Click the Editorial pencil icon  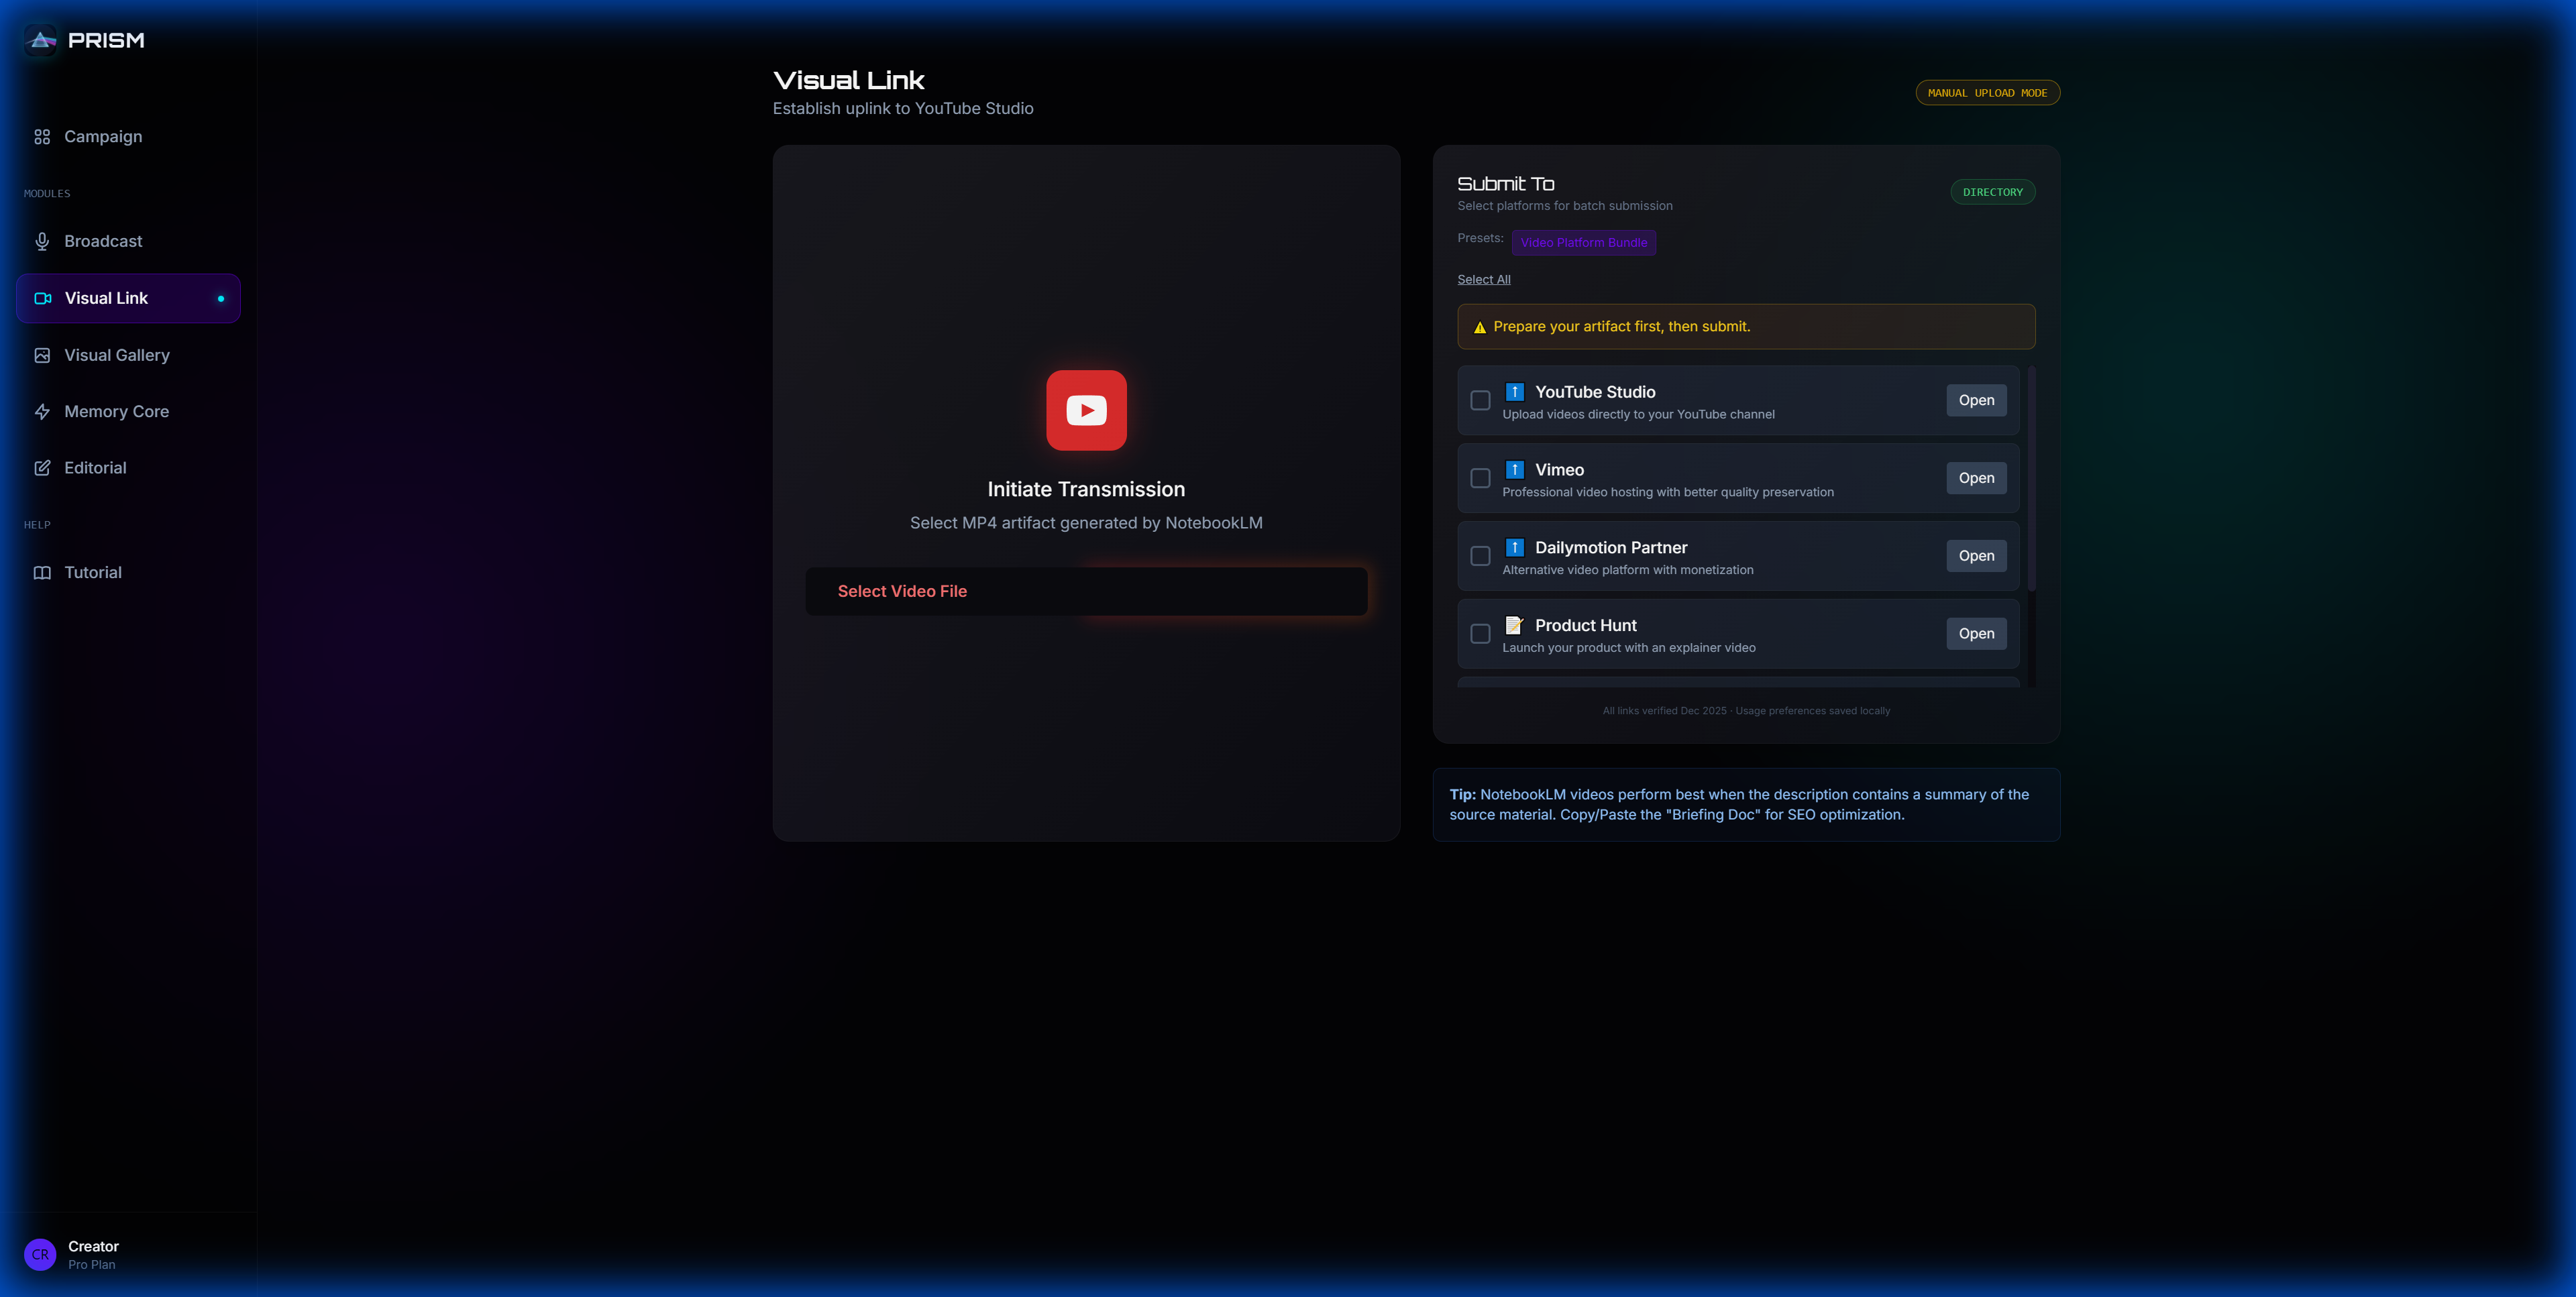[x=42, y=468]
